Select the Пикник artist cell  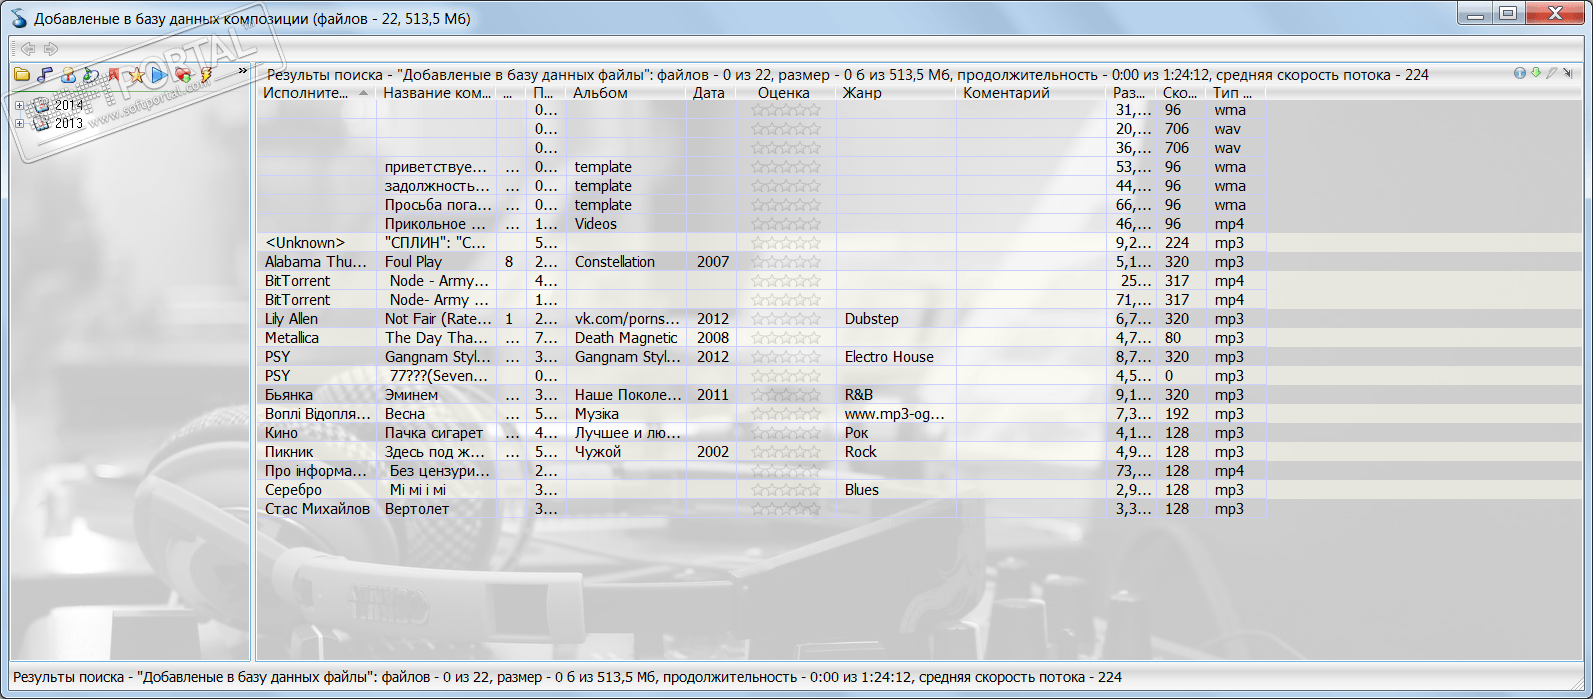[x=316, y=452]
